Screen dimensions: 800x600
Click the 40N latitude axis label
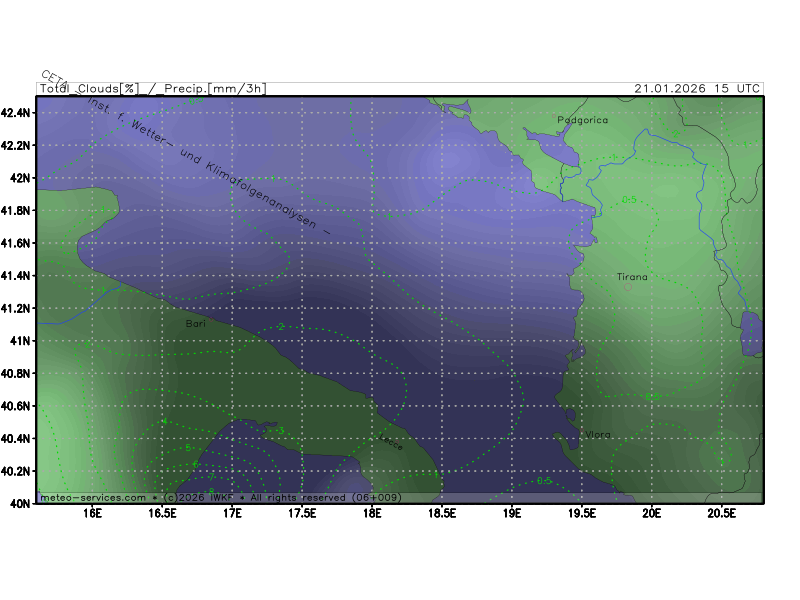21,504
